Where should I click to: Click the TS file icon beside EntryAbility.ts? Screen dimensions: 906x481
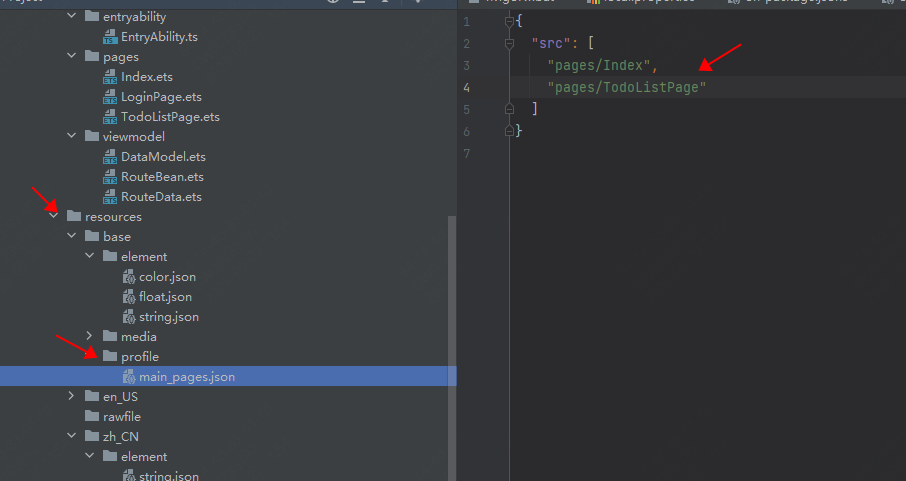click(110, 37)
